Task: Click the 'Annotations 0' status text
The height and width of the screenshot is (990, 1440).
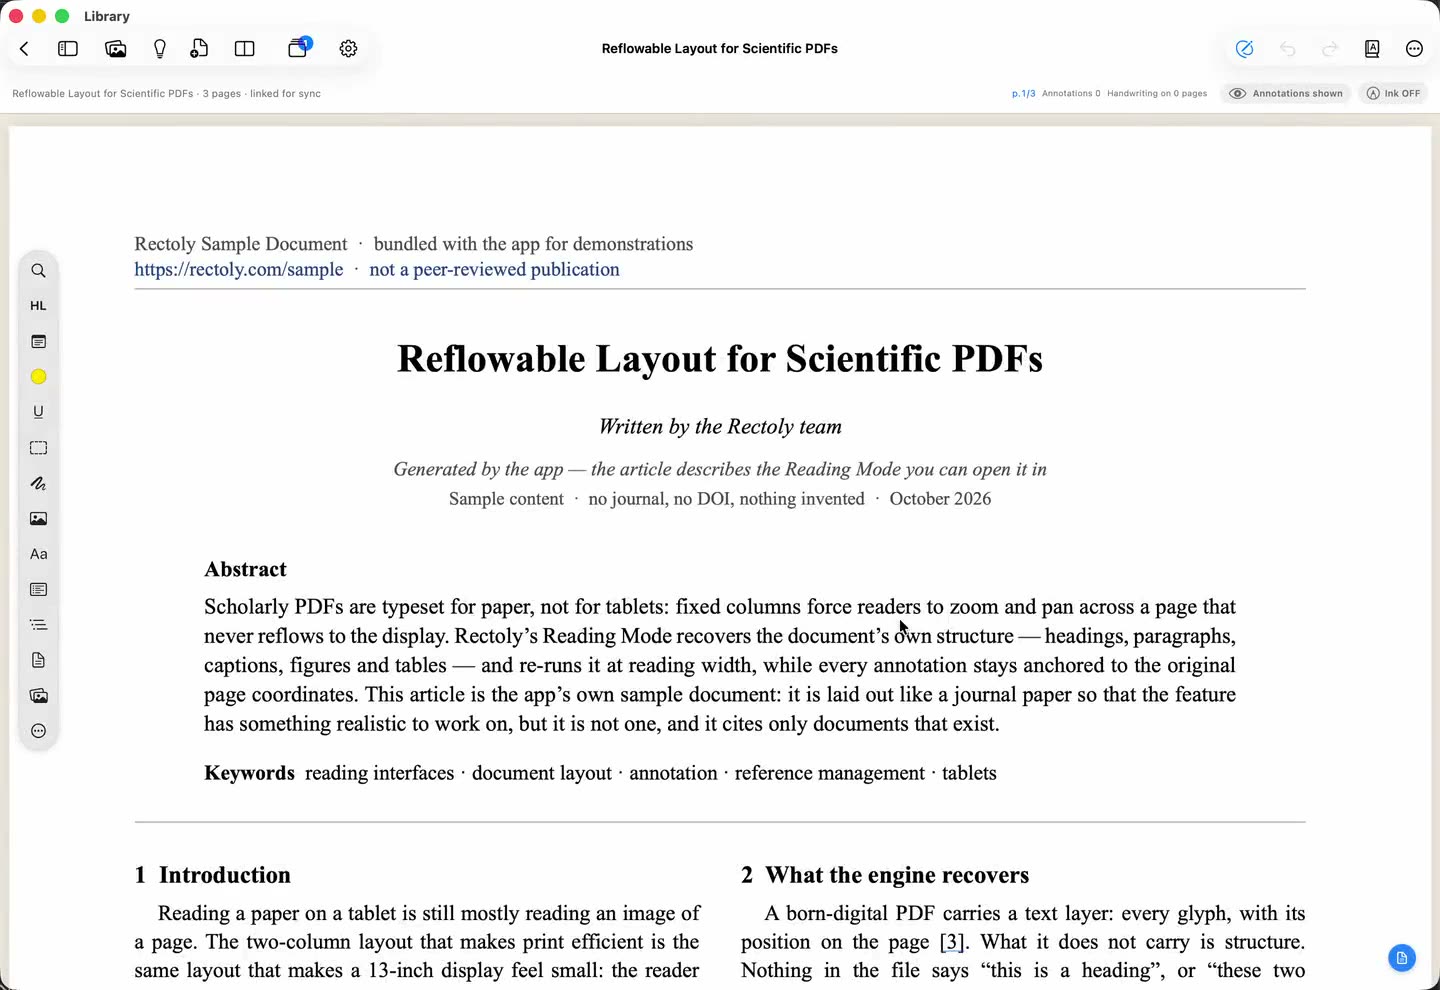Action: click(1071, 93)
